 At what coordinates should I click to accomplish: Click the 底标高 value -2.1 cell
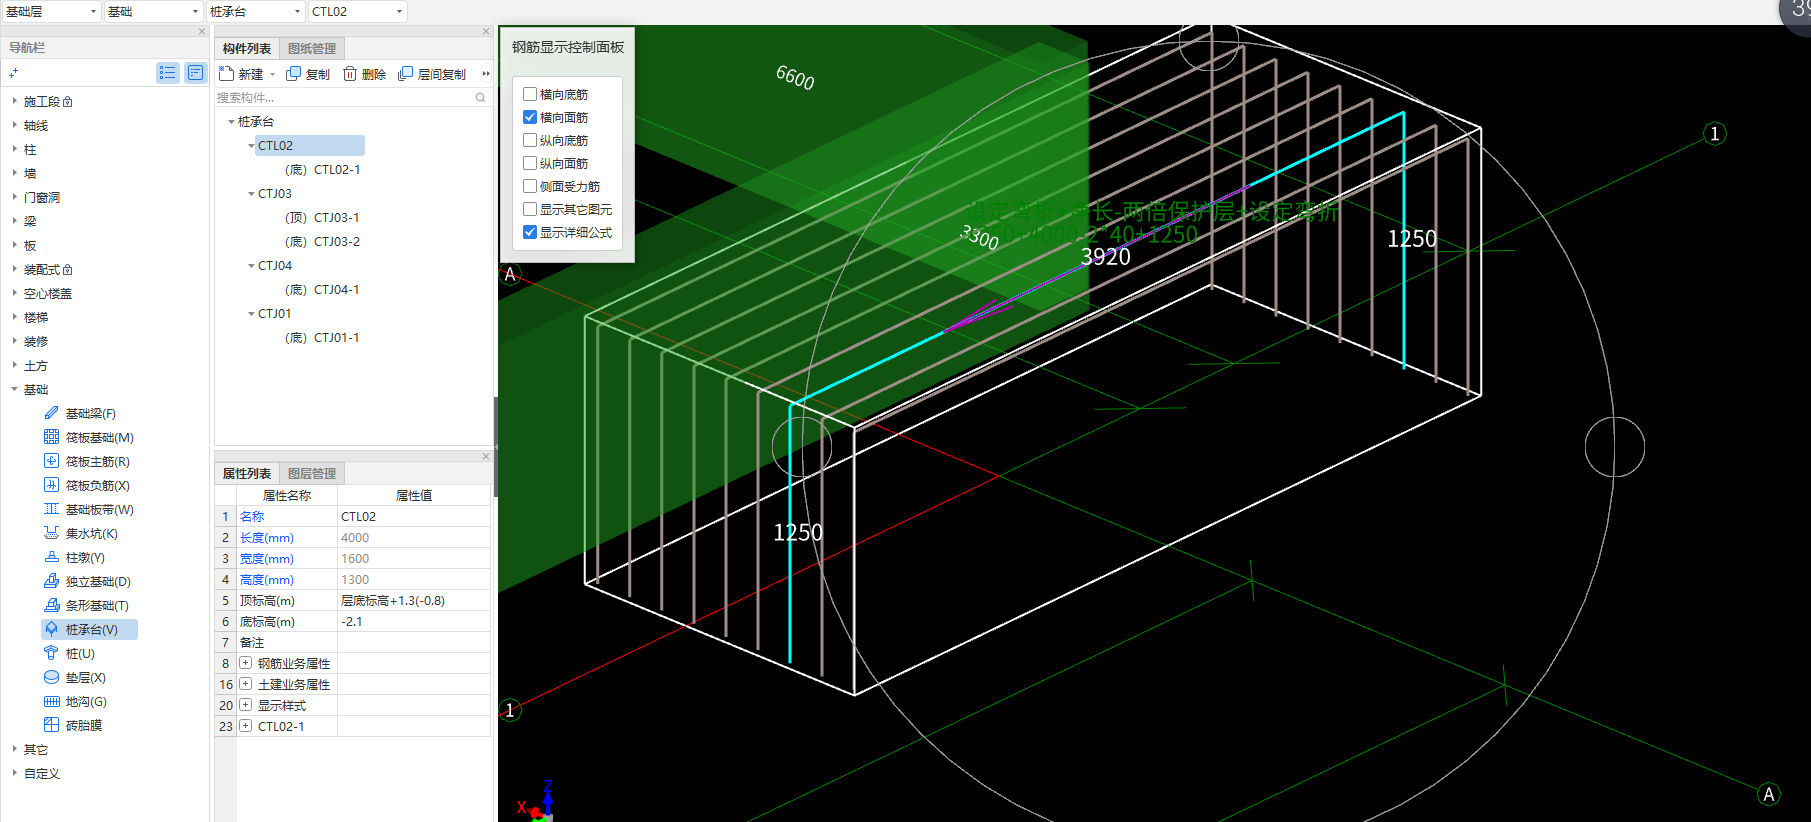[x=414, y=622]
